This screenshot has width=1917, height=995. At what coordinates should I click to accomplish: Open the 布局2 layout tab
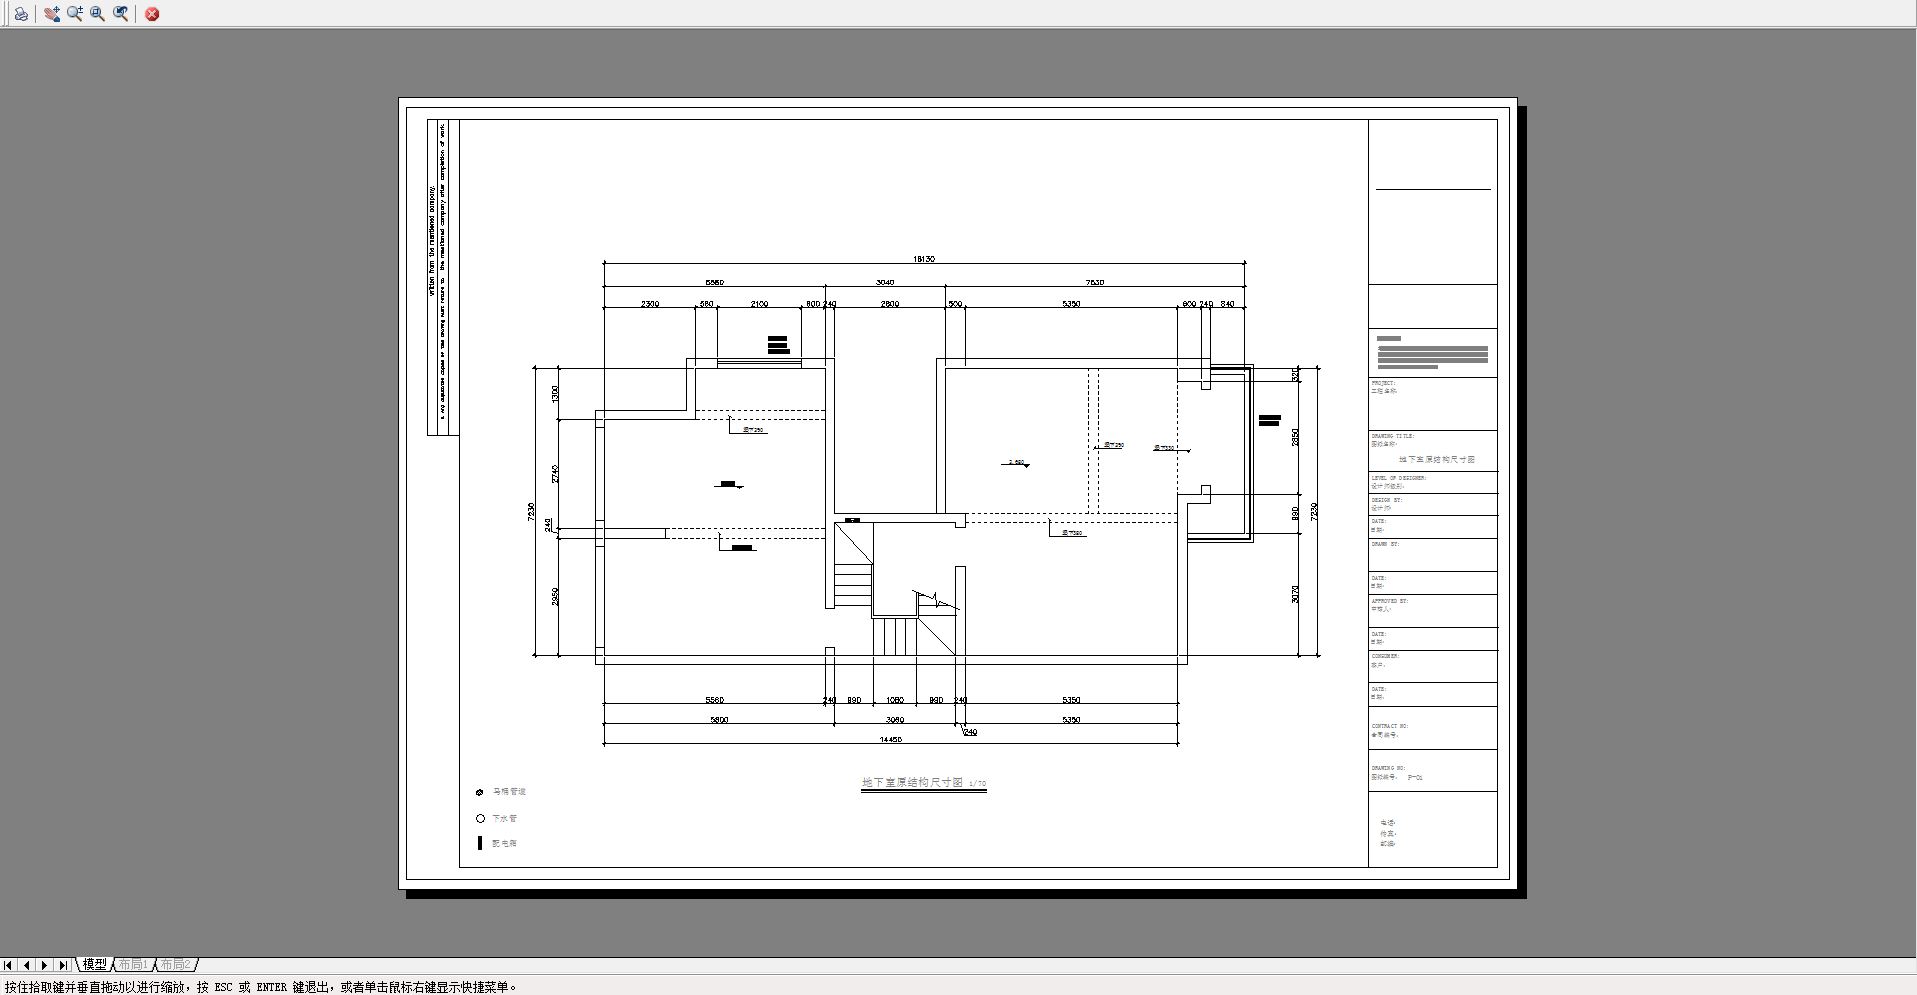click(175, 965)
